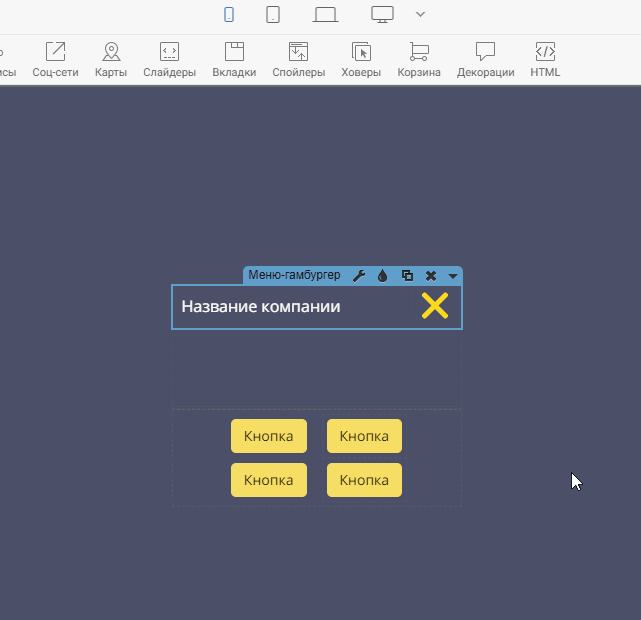Select the desktop monitor viewport
Screen dimensions: 641x620
[x=383, y=14]
